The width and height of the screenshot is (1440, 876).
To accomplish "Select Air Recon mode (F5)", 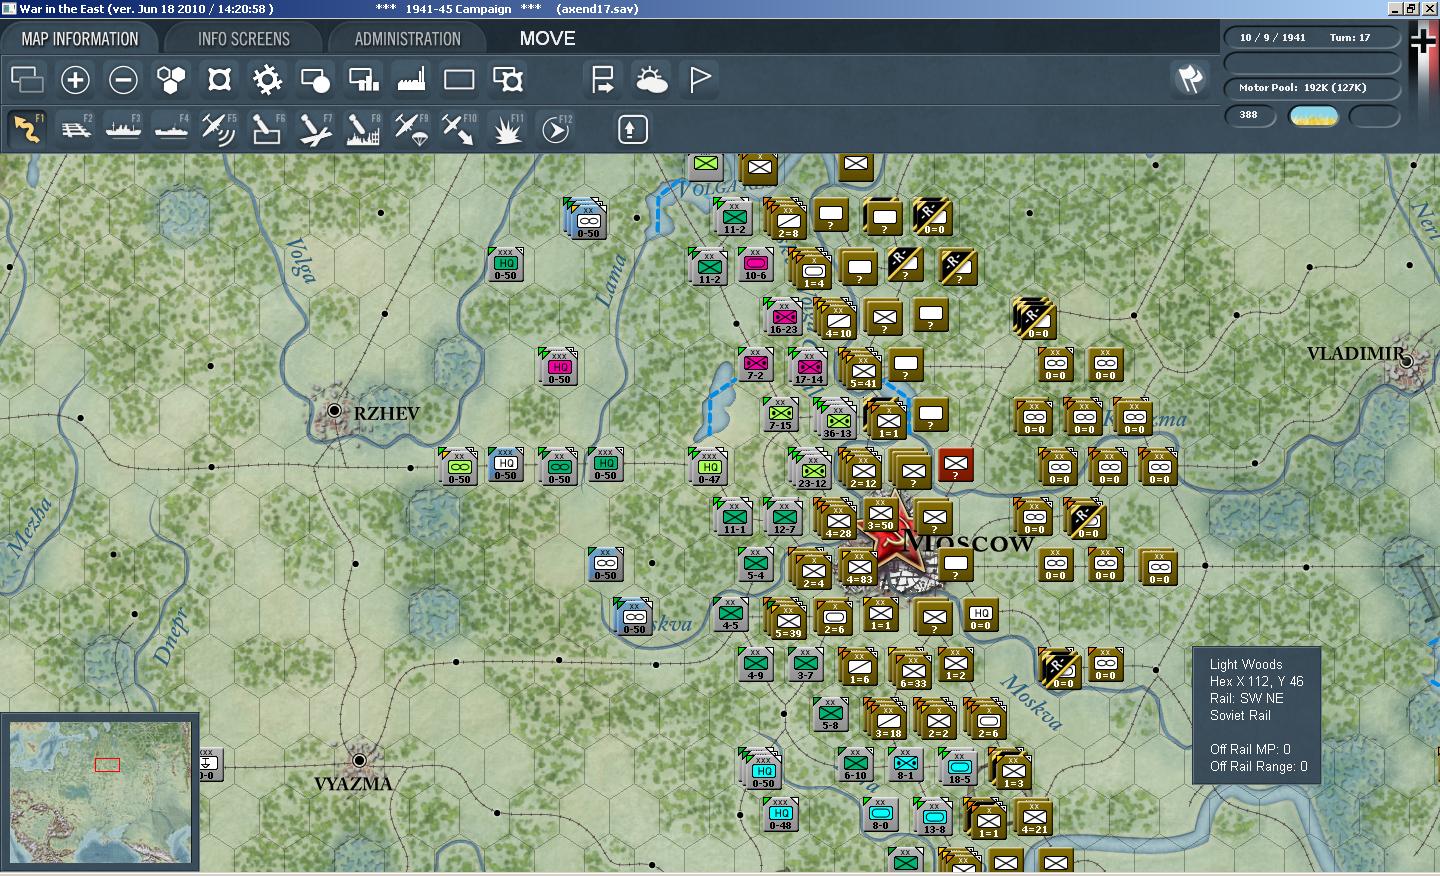I will 219,129.
